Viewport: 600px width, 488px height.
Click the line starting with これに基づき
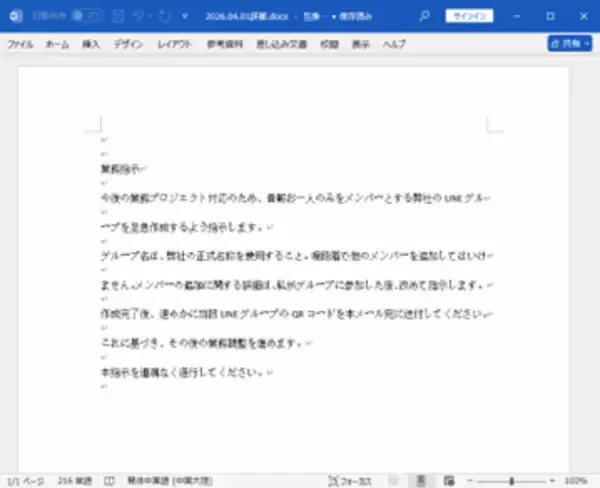point(202,343)
